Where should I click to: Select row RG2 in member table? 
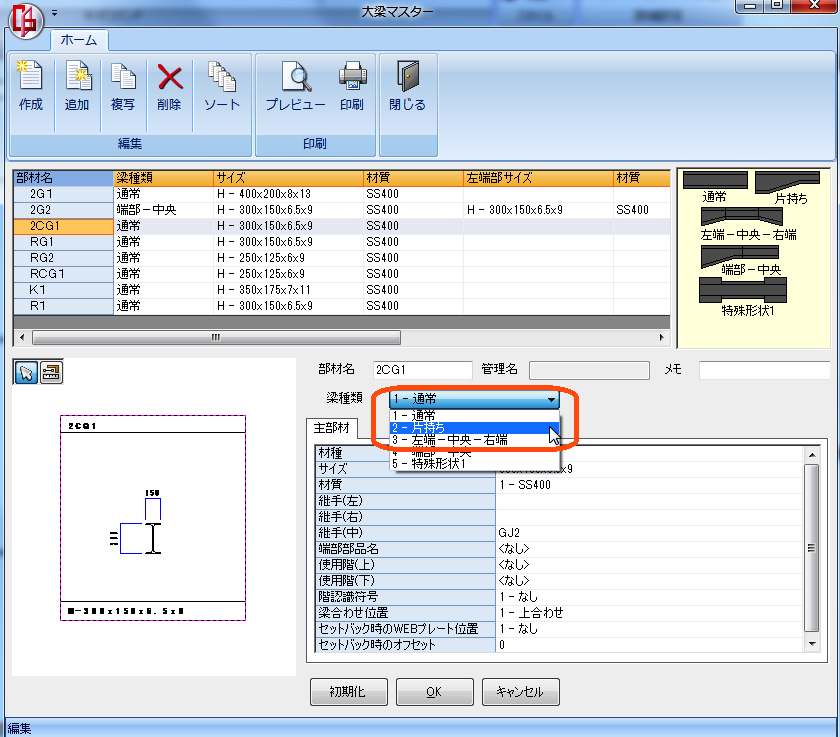coord(342,258)
